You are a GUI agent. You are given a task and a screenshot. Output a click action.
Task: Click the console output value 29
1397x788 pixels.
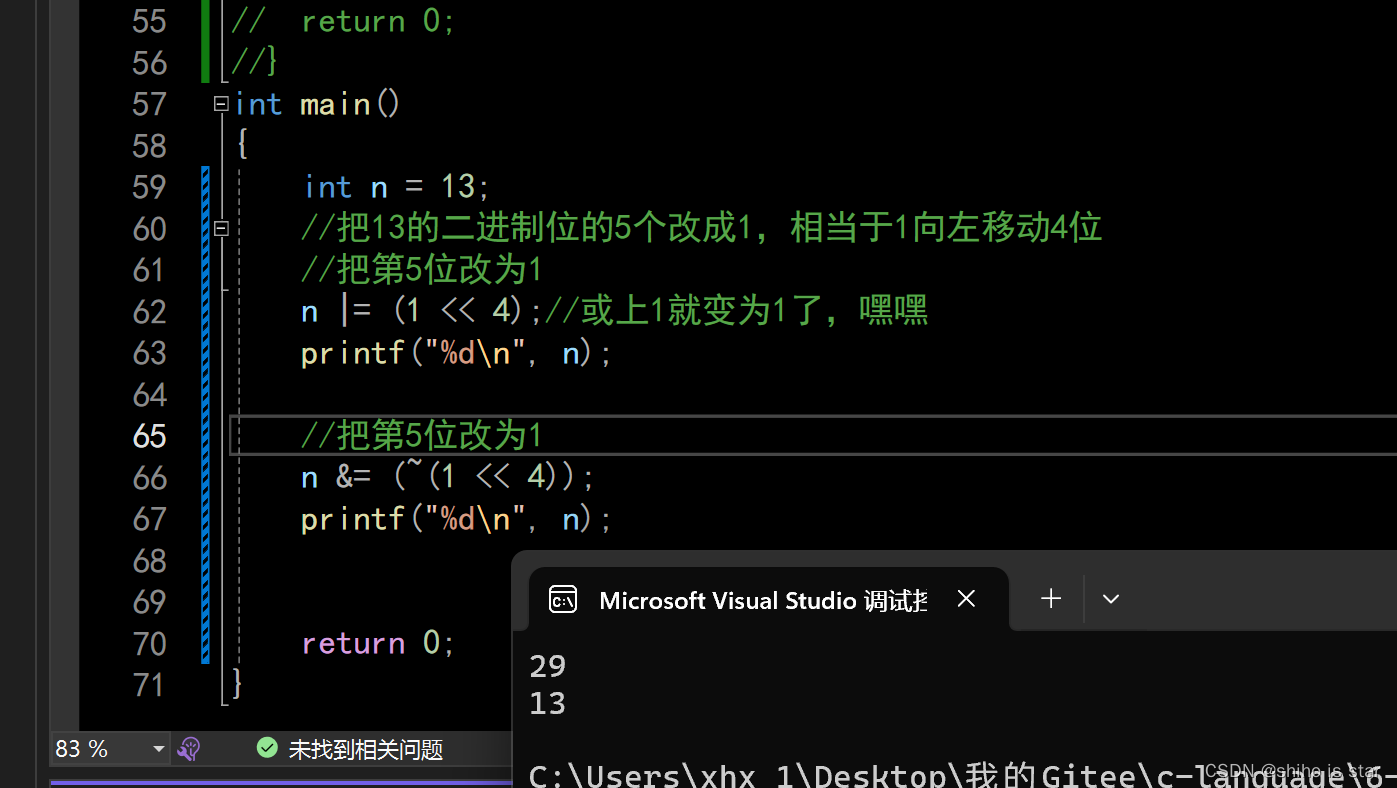(548, 667)
